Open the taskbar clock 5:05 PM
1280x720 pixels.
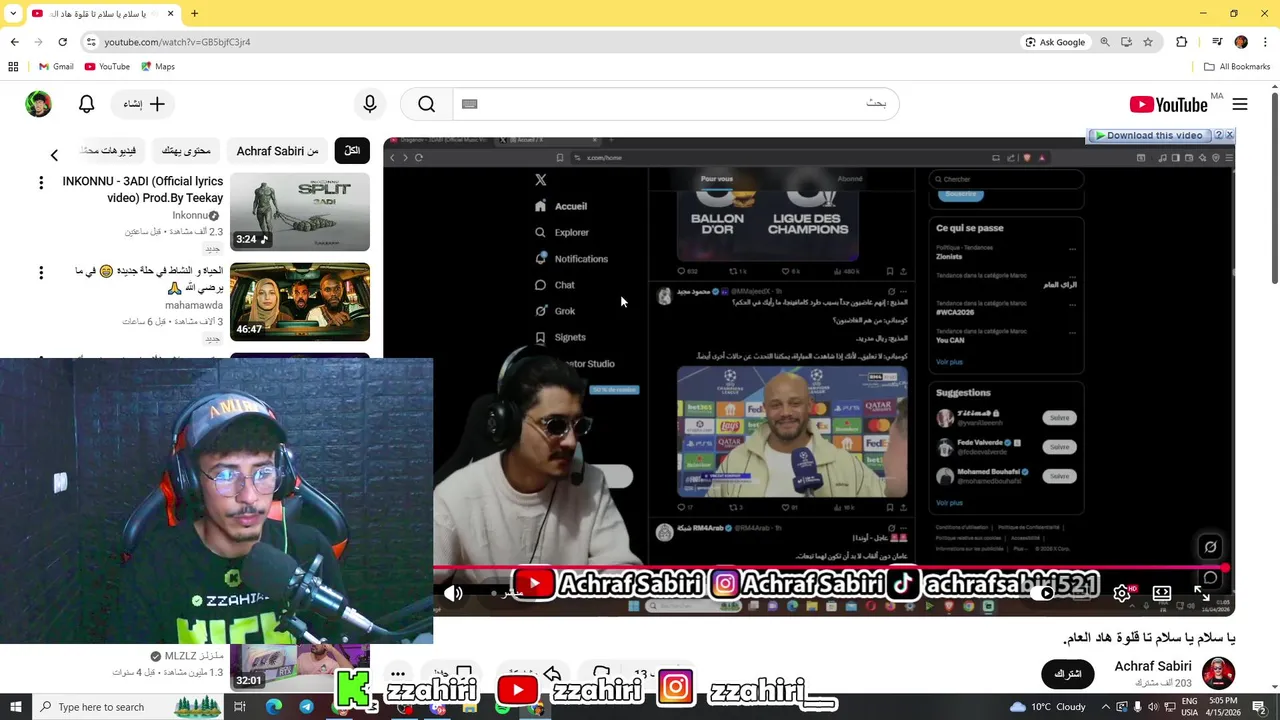point(1223,707)
